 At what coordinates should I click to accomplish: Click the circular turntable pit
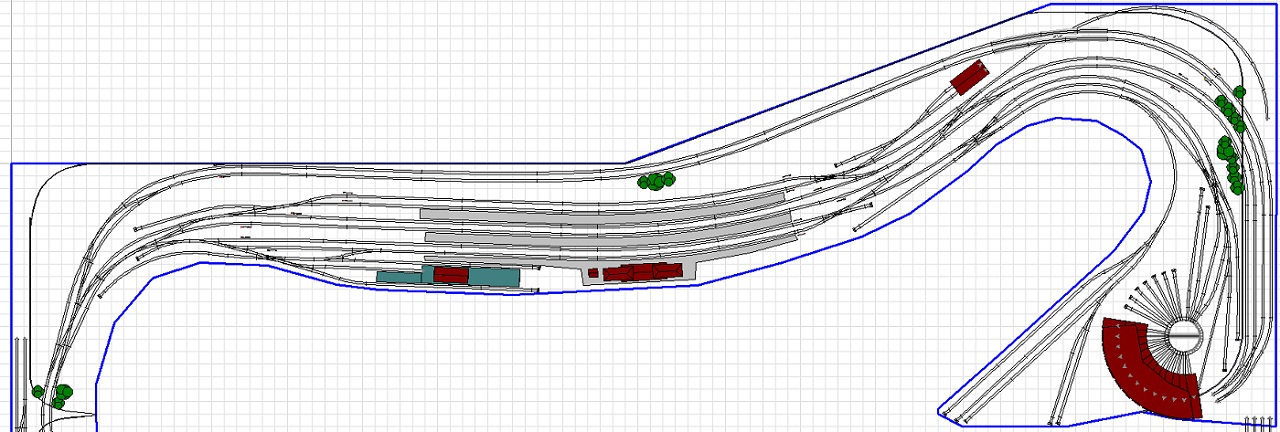click(1184, 335)
